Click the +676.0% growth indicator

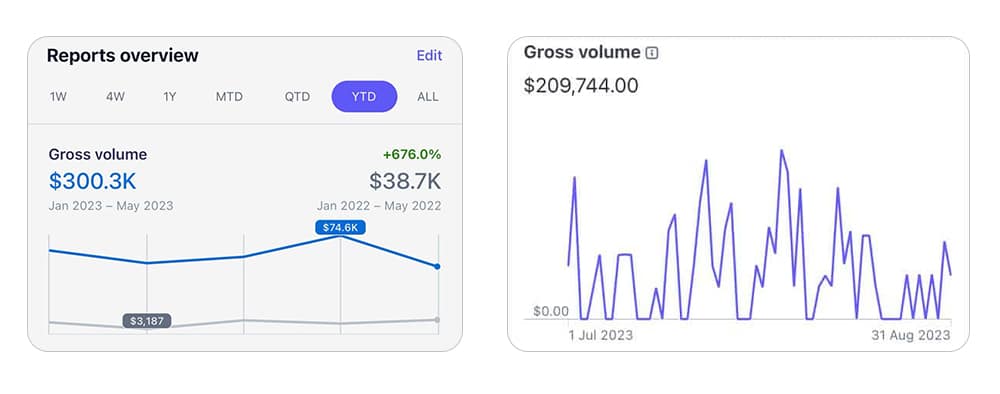pyautogui.click(x=412, y=155)
